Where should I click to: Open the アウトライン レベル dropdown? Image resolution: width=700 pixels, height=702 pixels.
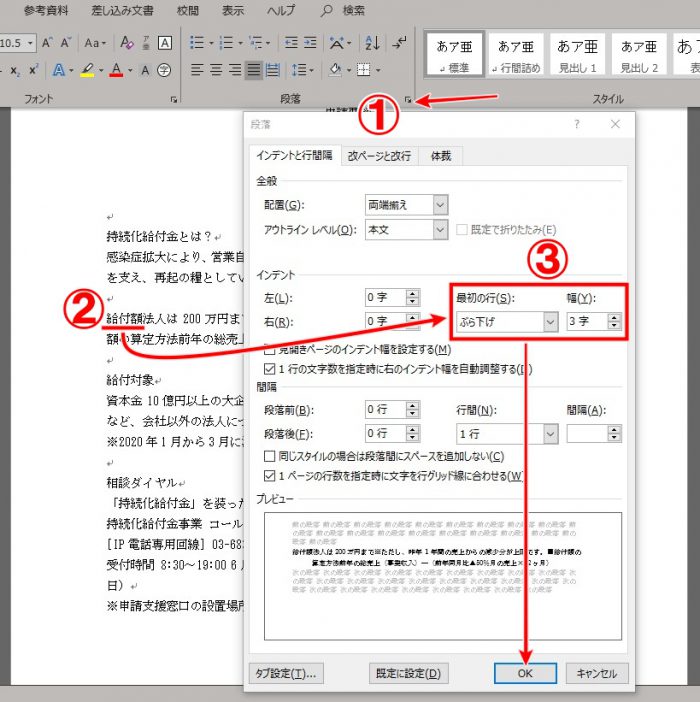440,230
